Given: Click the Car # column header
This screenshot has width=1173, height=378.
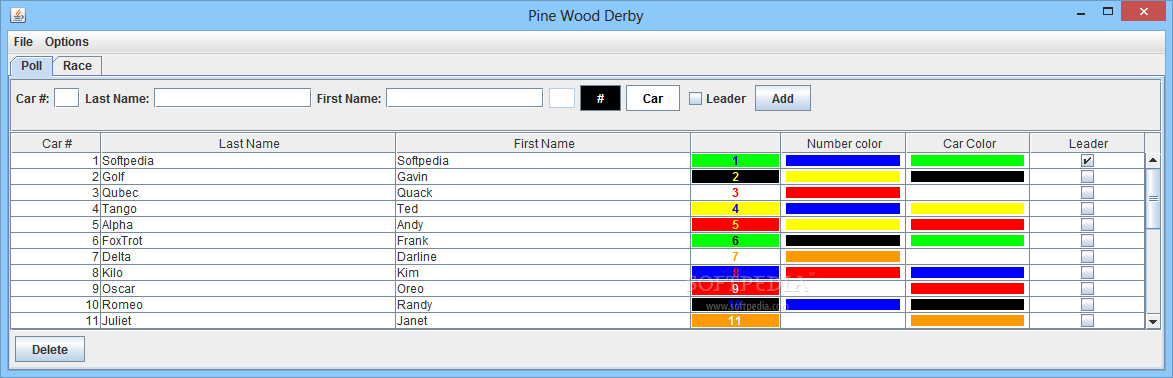Looking at the screenshot, I should (56, 143).
